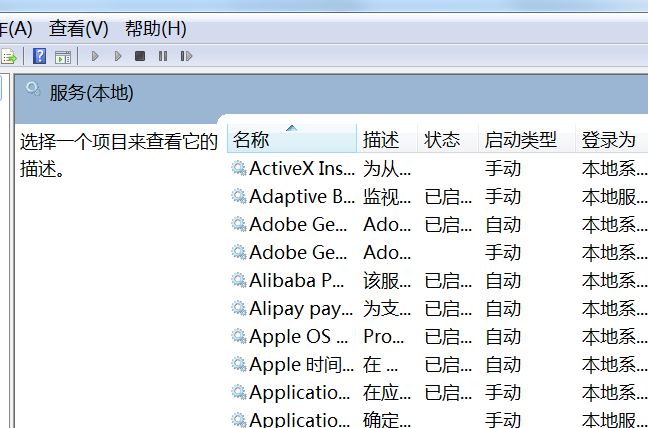648x428 pixels.
Task: Toggle the show/hide action pane toolbar icon
Action: point(63,57)
